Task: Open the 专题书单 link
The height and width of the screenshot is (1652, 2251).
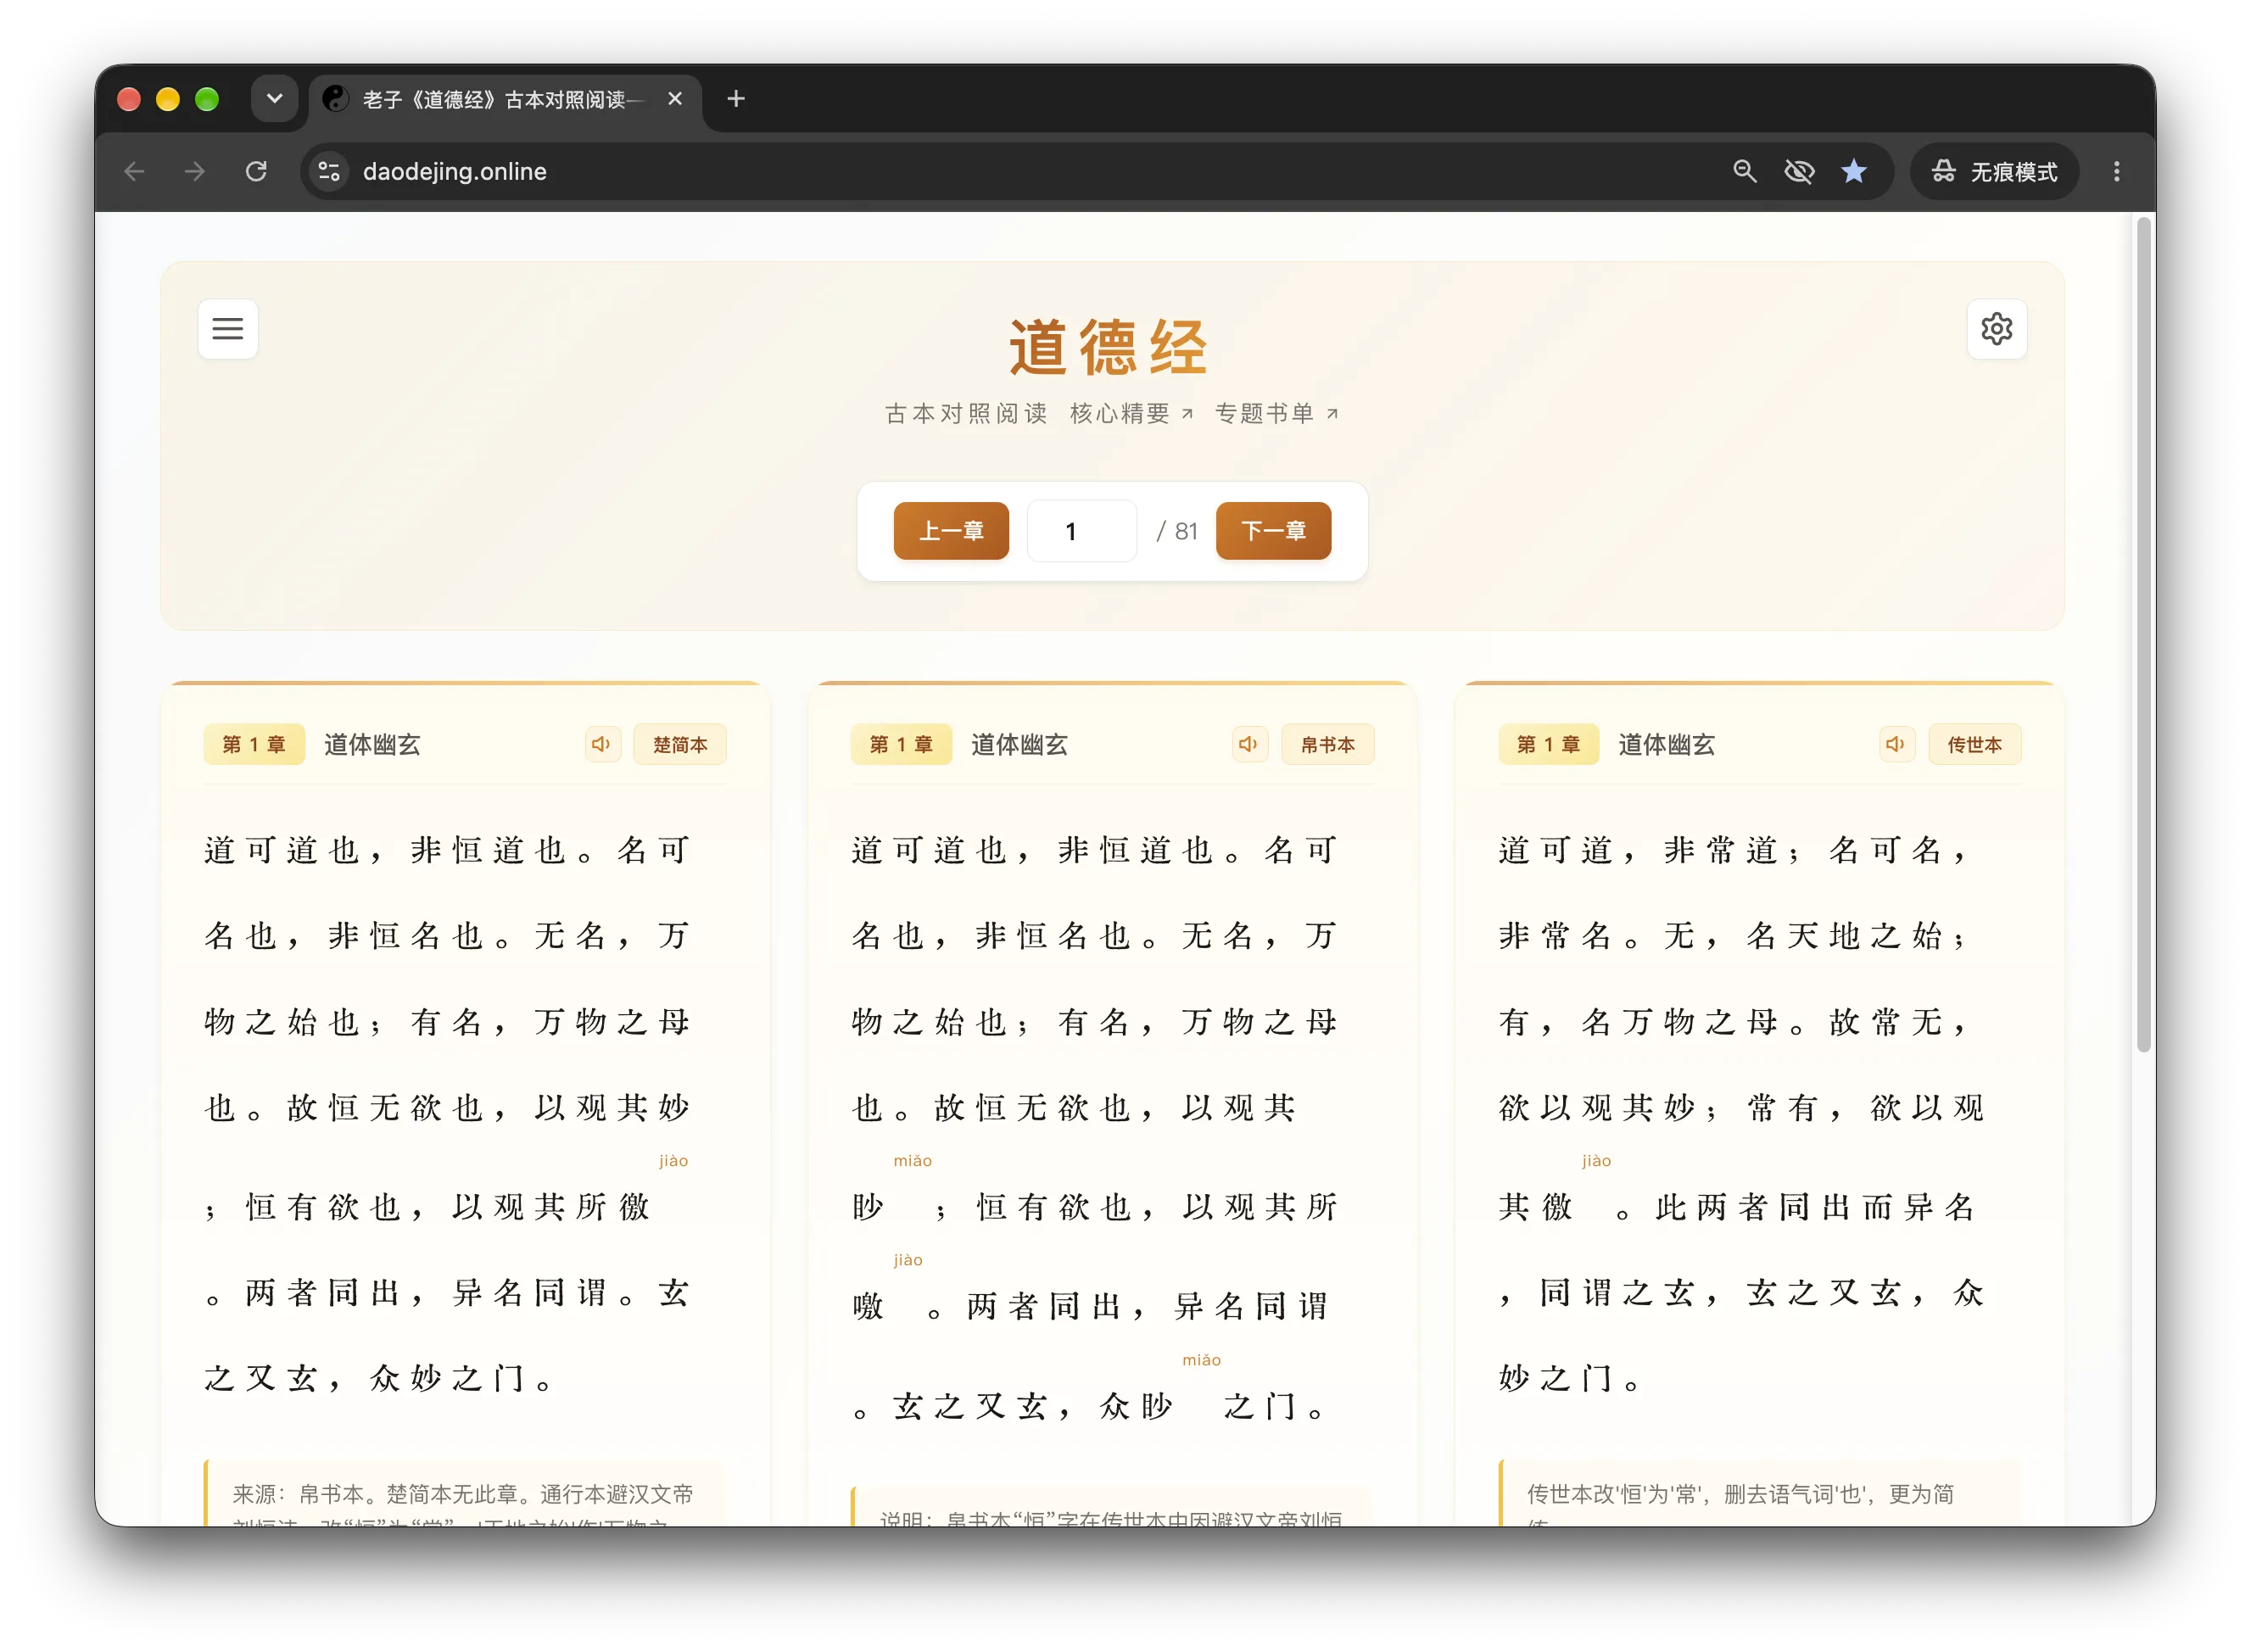Action: click(x=1276, y=413)
